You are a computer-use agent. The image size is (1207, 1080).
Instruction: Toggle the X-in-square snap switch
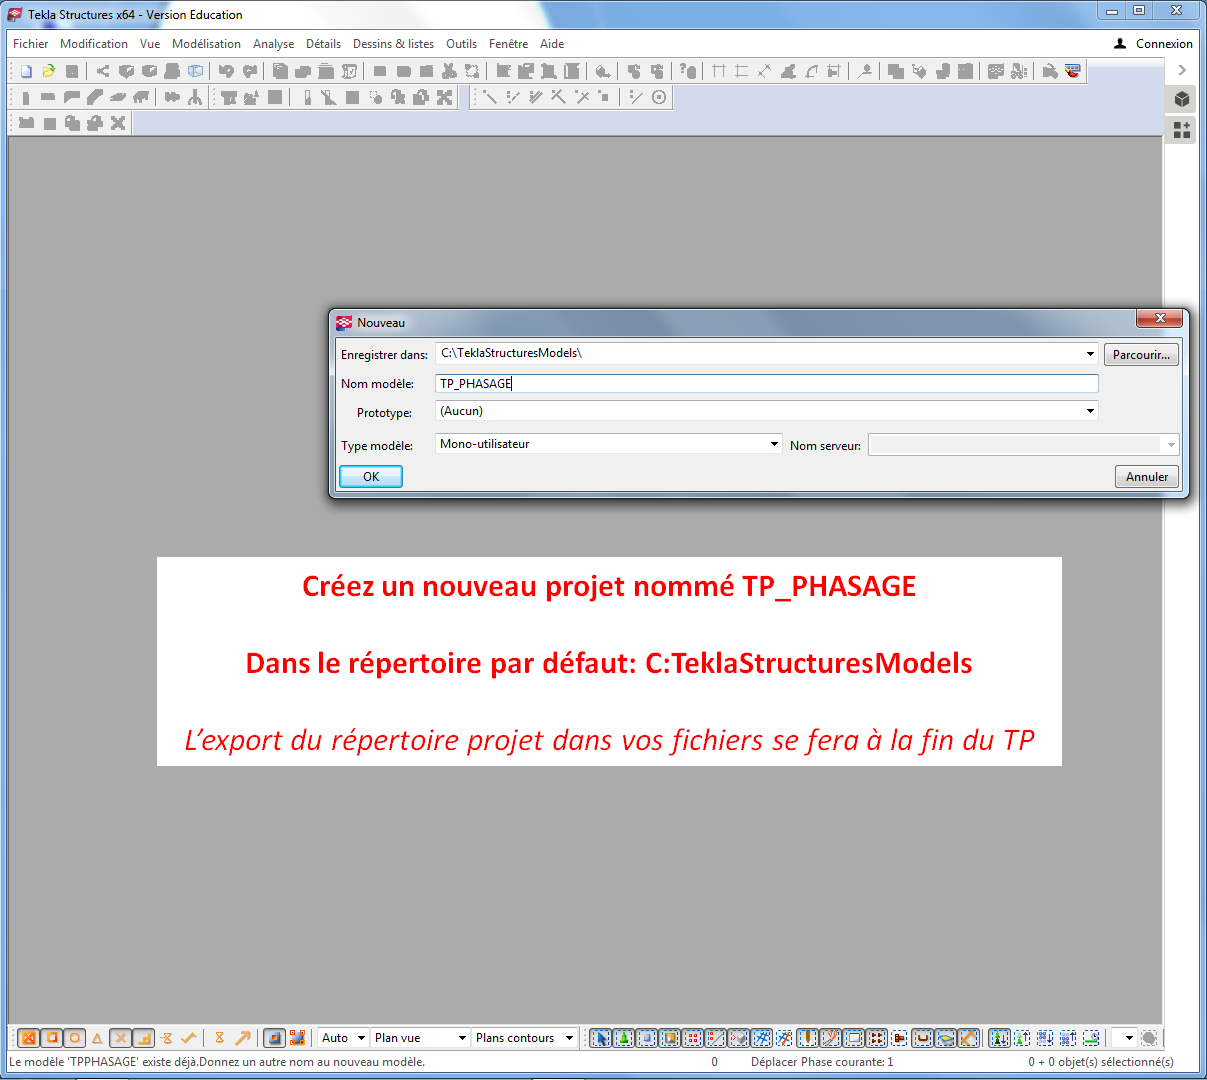(28, 1038)
